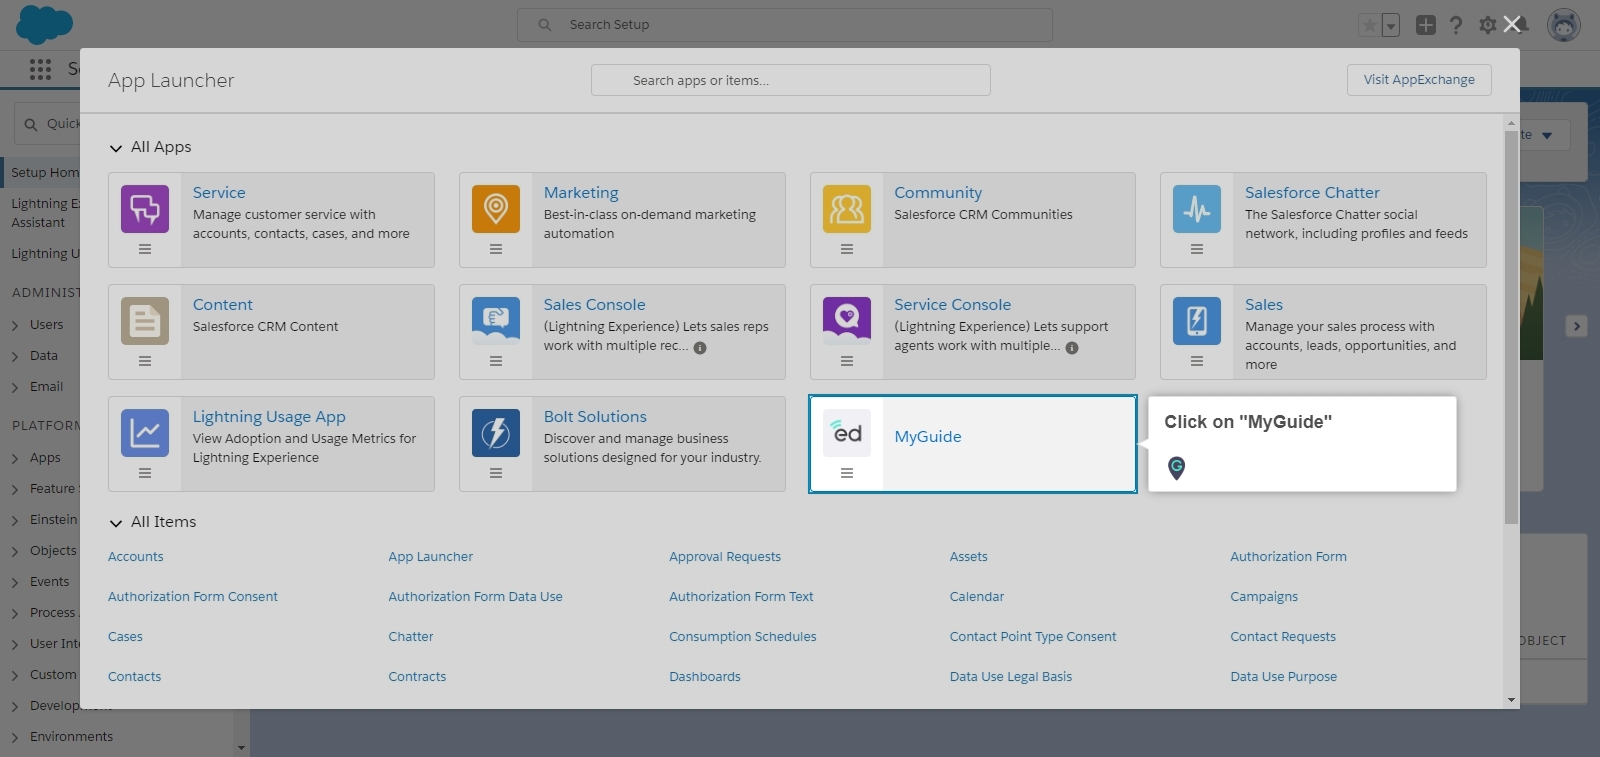This screenshot has height=757, width=1600.
Task: Open the Contact Point Type Consent link
Action: [1033, 637]
